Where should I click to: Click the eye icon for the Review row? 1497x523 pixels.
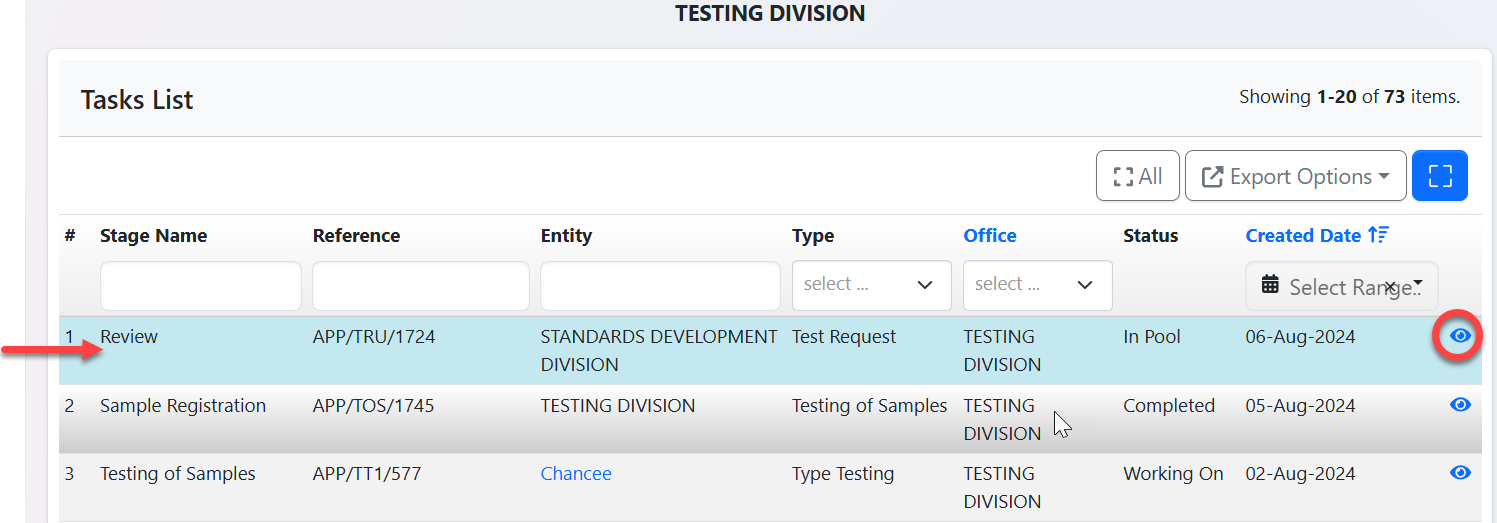click(1460, 336)
